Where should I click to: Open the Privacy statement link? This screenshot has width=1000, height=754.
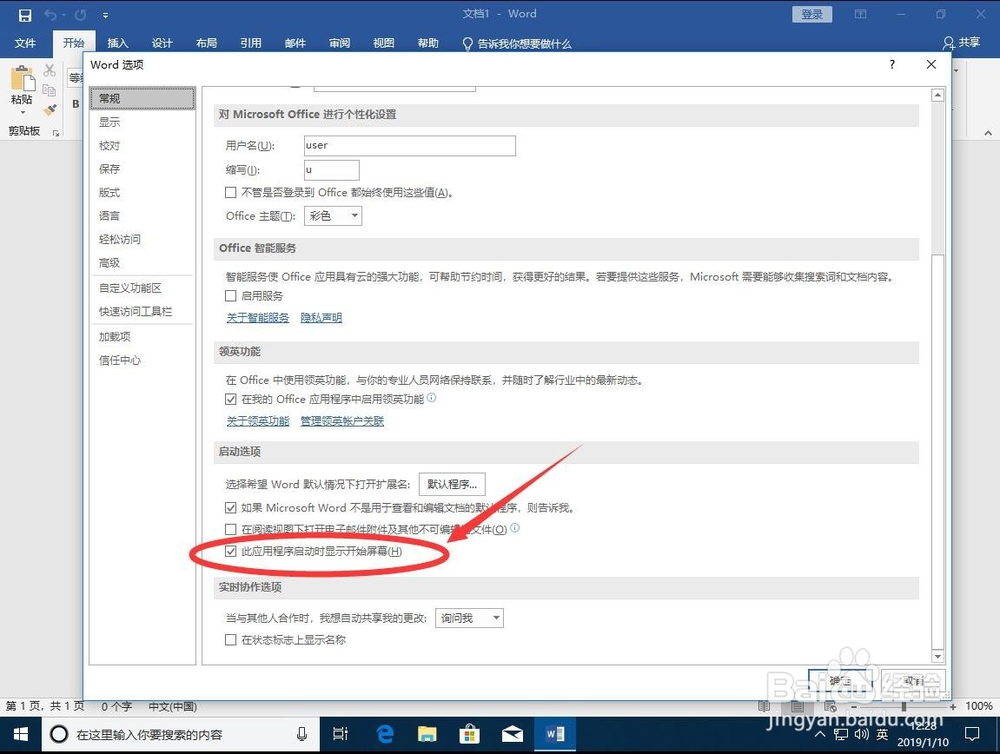point(321,317)
